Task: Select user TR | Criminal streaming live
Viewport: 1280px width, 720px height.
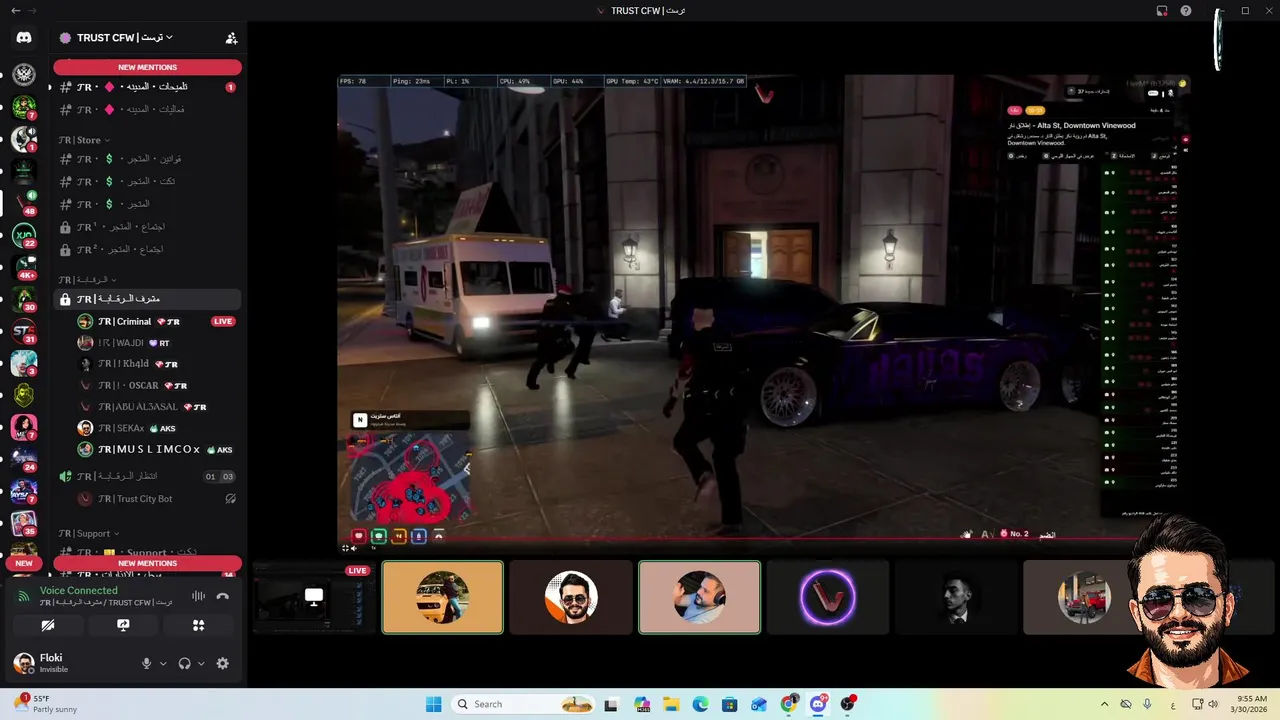Action: click(155, 321)
